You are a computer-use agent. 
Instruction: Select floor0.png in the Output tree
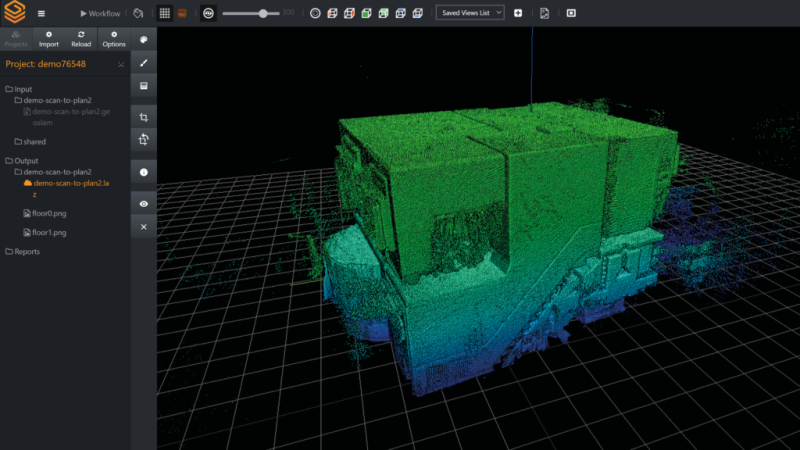coord(50,213)
